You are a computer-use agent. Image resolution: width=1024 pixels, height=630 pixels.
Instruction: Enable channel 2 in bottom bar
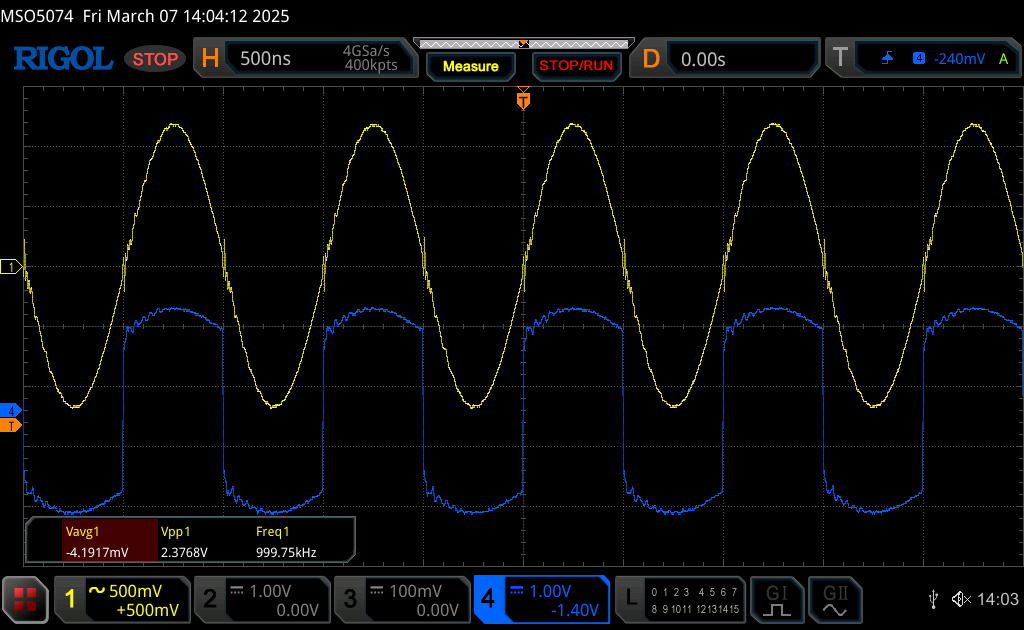tap(260, 599)
